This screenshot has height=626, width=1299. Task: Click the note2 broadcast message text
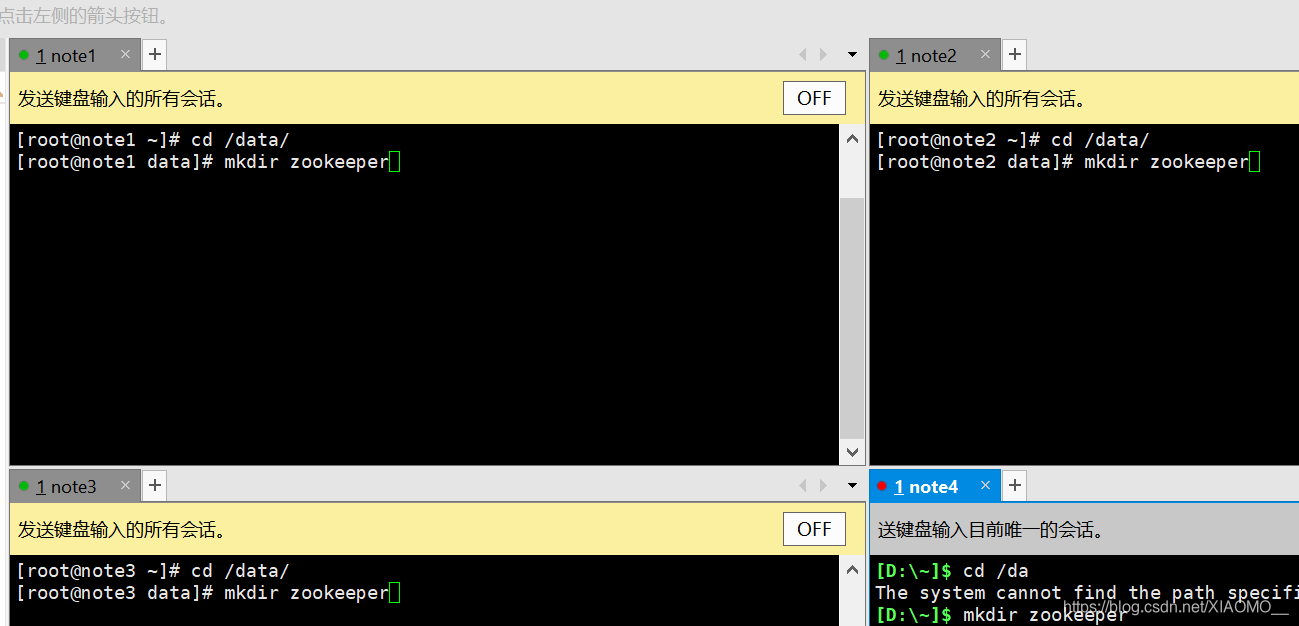[982, 98]
